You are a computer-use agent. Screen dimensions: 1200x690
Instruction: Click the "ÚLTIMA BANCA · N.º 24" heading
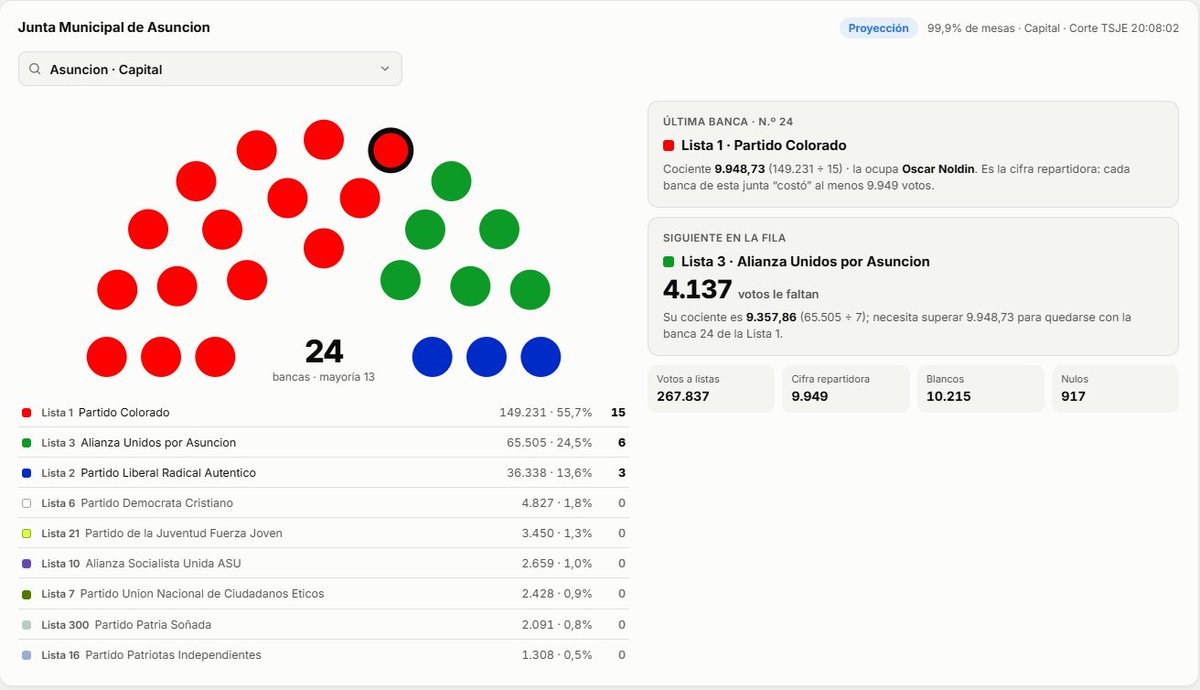(x=728, y=122)
